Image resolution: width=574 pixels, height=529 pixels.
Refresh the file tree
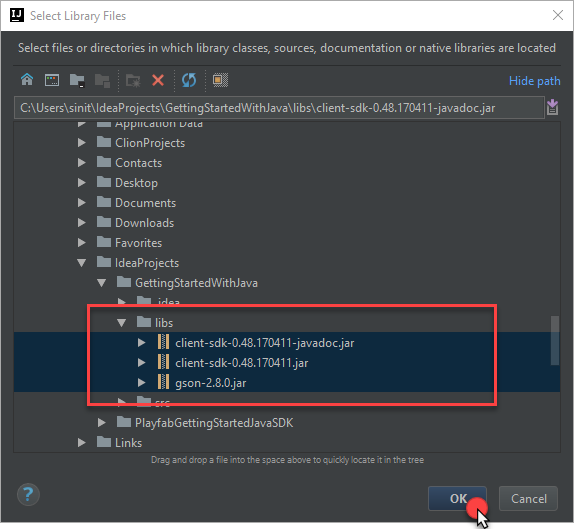pyautogui.click(x=189, y=80)
